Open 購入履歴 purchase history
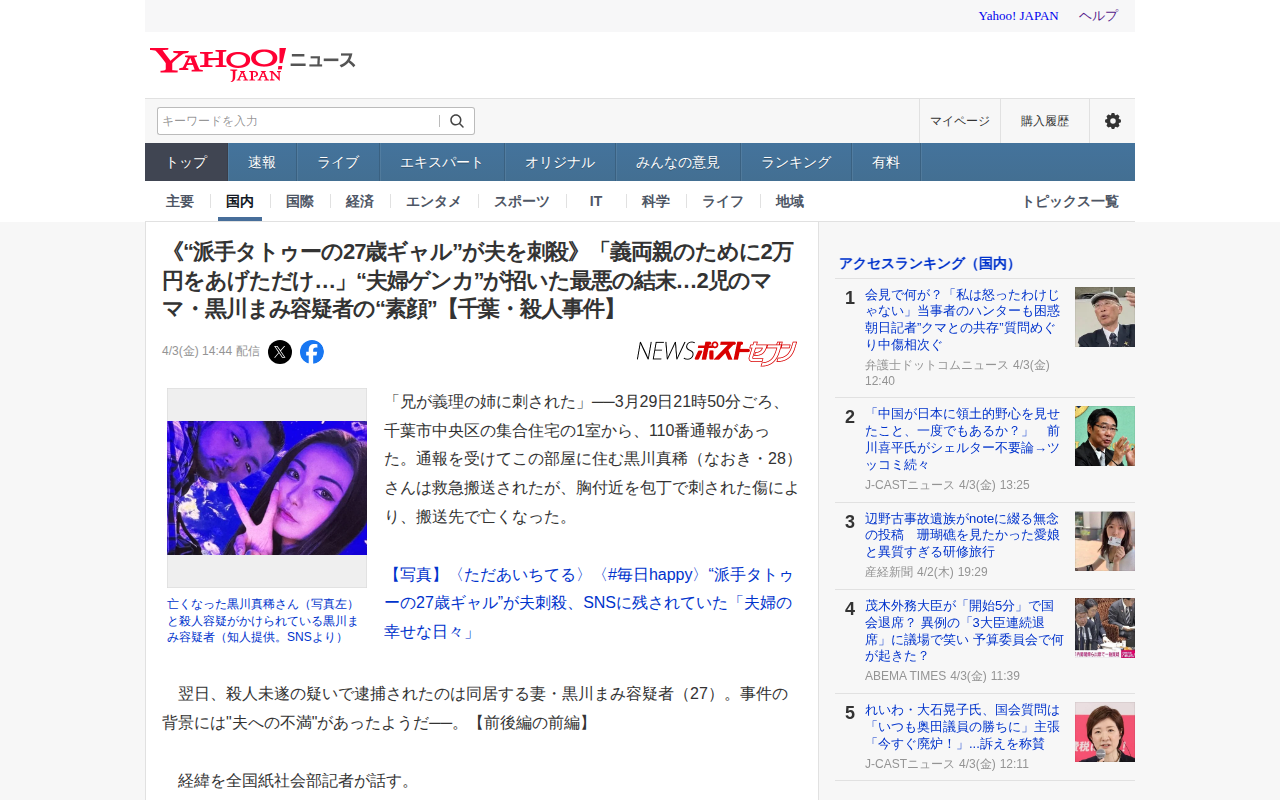Screen dimensions: 1280x800 pyautogui.click(x=1045, y=121)
